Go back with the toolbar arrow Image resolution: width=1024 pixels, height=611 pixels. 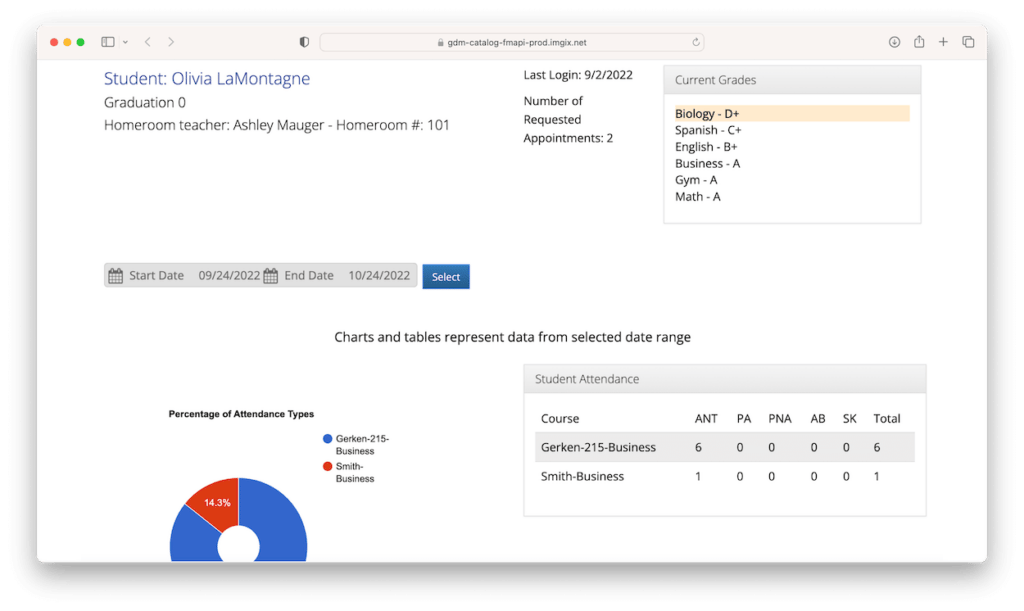tap(148, 42)
